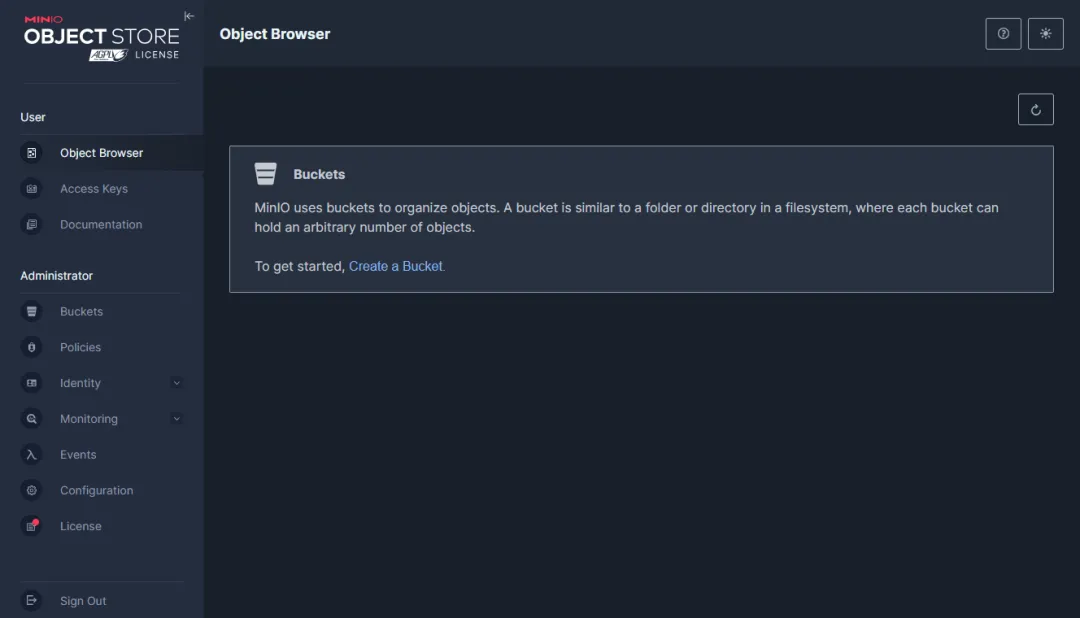Toggle dark/light theme with sun button
Screen dimensions: 1080x618
tap(1046, 34)
